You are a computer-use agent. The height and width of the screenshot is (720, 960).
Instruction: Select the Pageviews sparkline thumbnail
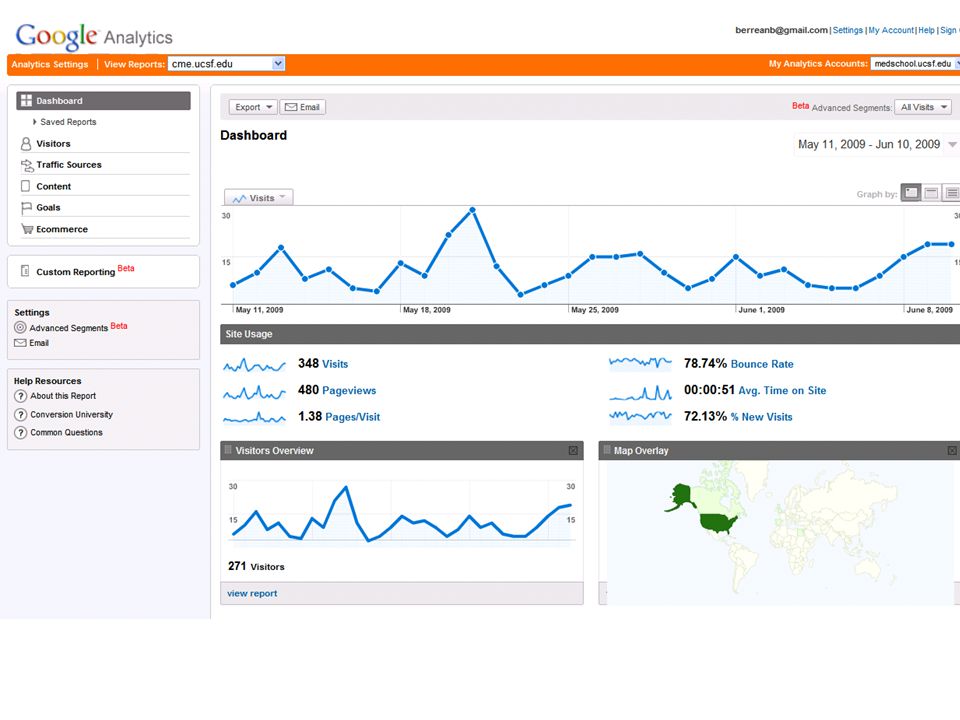coord(254,392)
